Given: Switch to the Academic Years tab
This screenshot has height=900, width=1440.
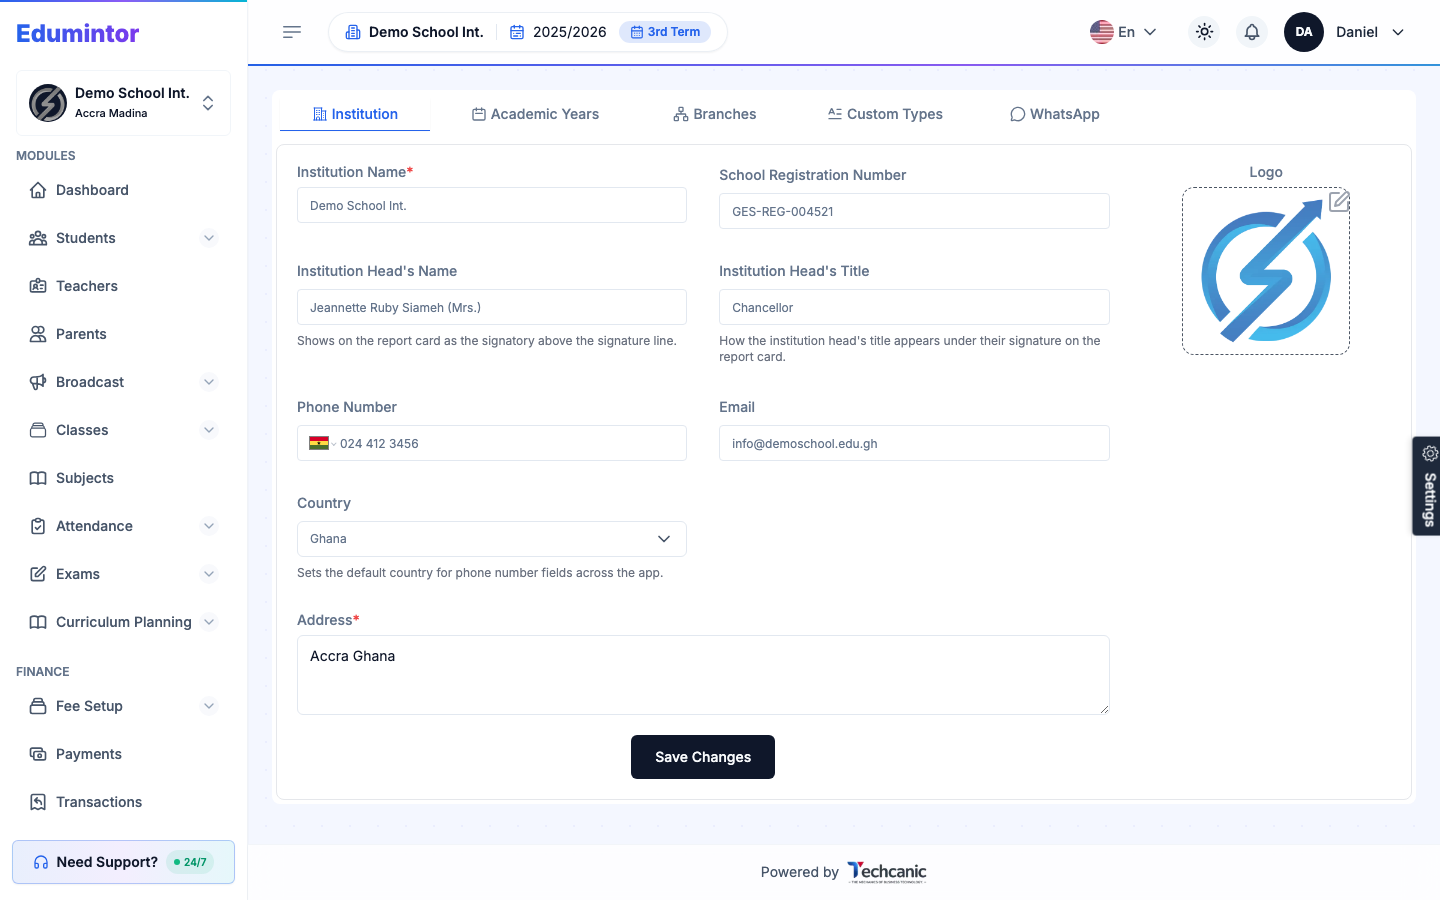Looking at the screenshot, I should coord(535,114).
